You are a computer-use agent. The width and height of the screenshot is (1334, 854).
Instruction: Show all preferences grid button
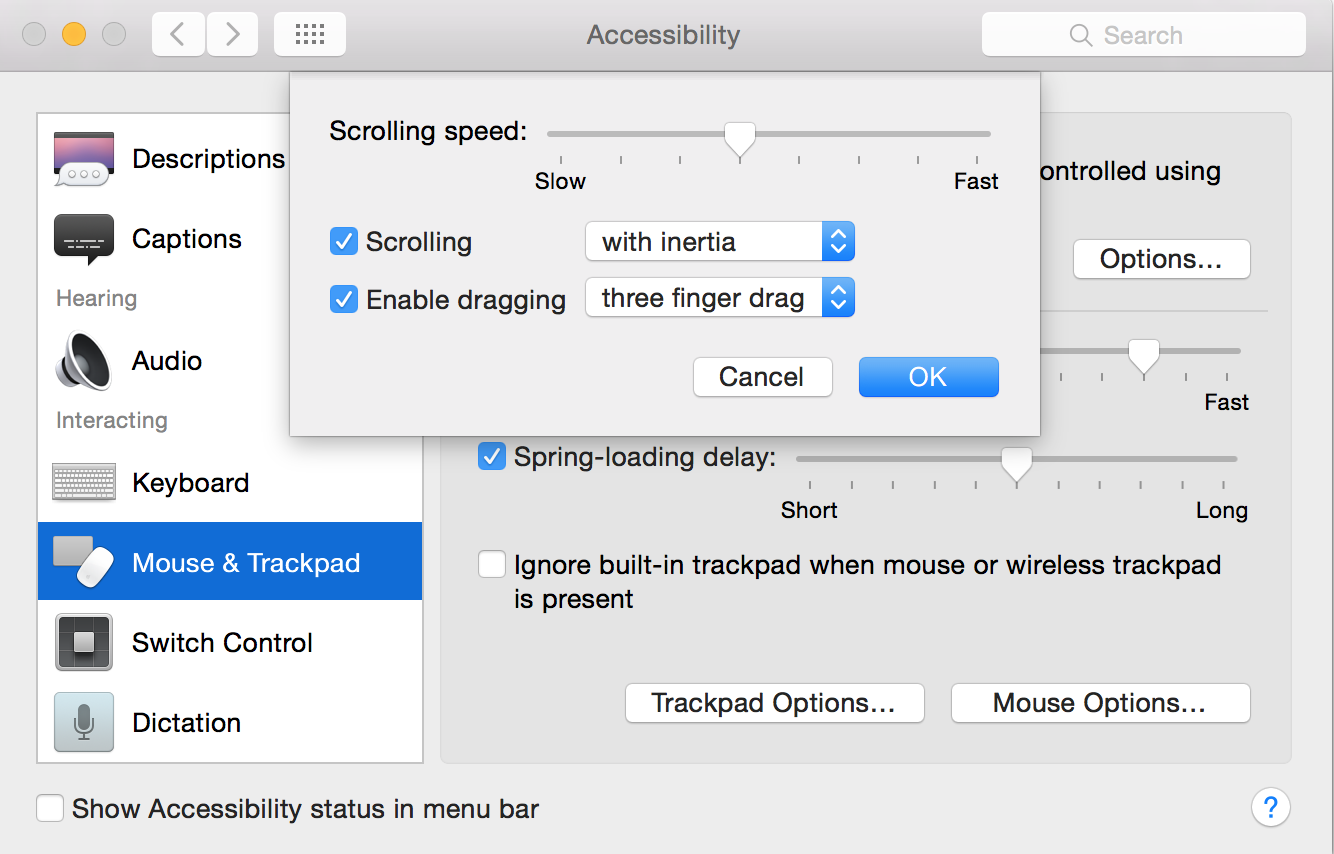pyautogui.click(x=309, y=35)
